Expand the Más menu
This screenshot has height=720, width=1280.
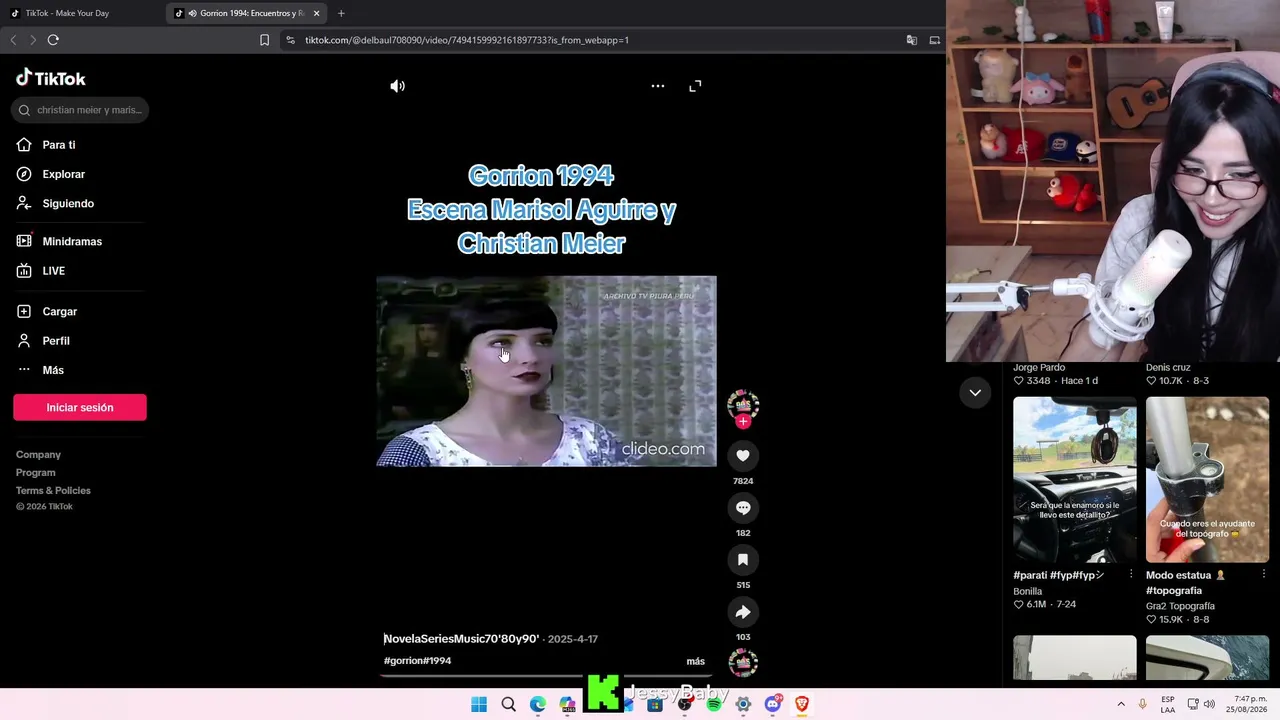53,370
